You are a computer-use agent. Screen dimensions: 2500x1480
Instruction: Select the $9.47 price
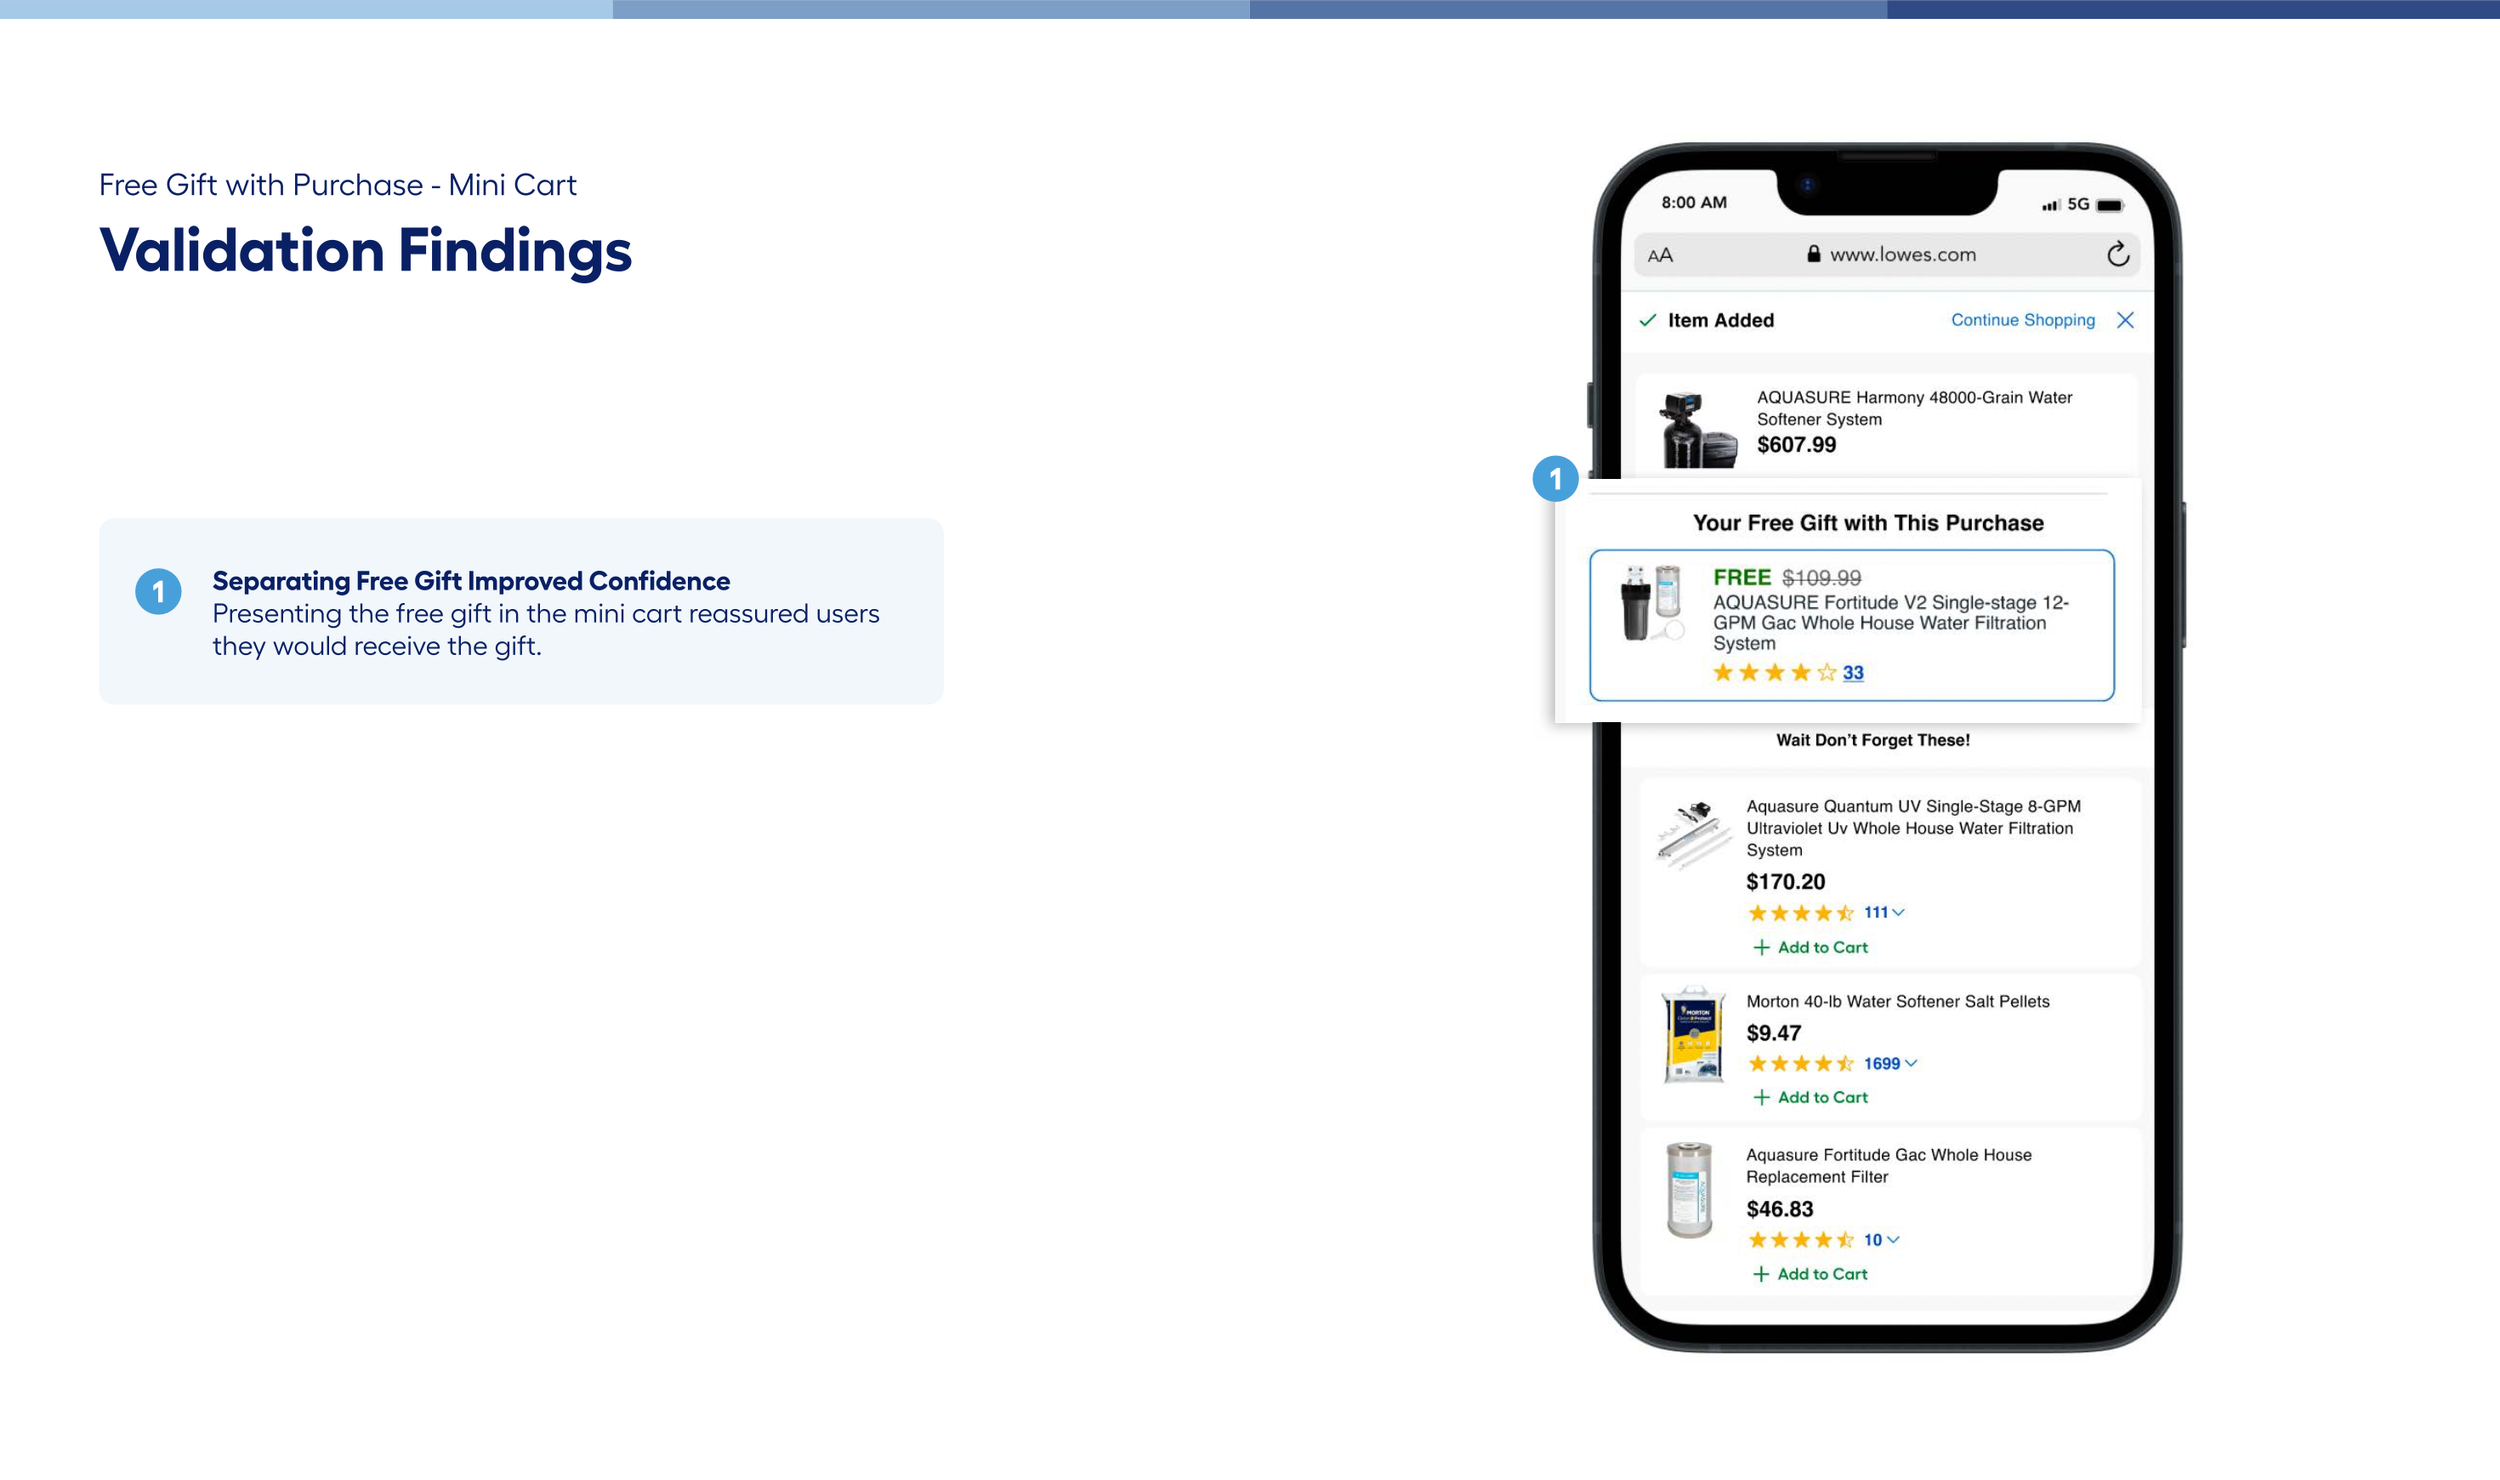click(x=1773, y=1033)
